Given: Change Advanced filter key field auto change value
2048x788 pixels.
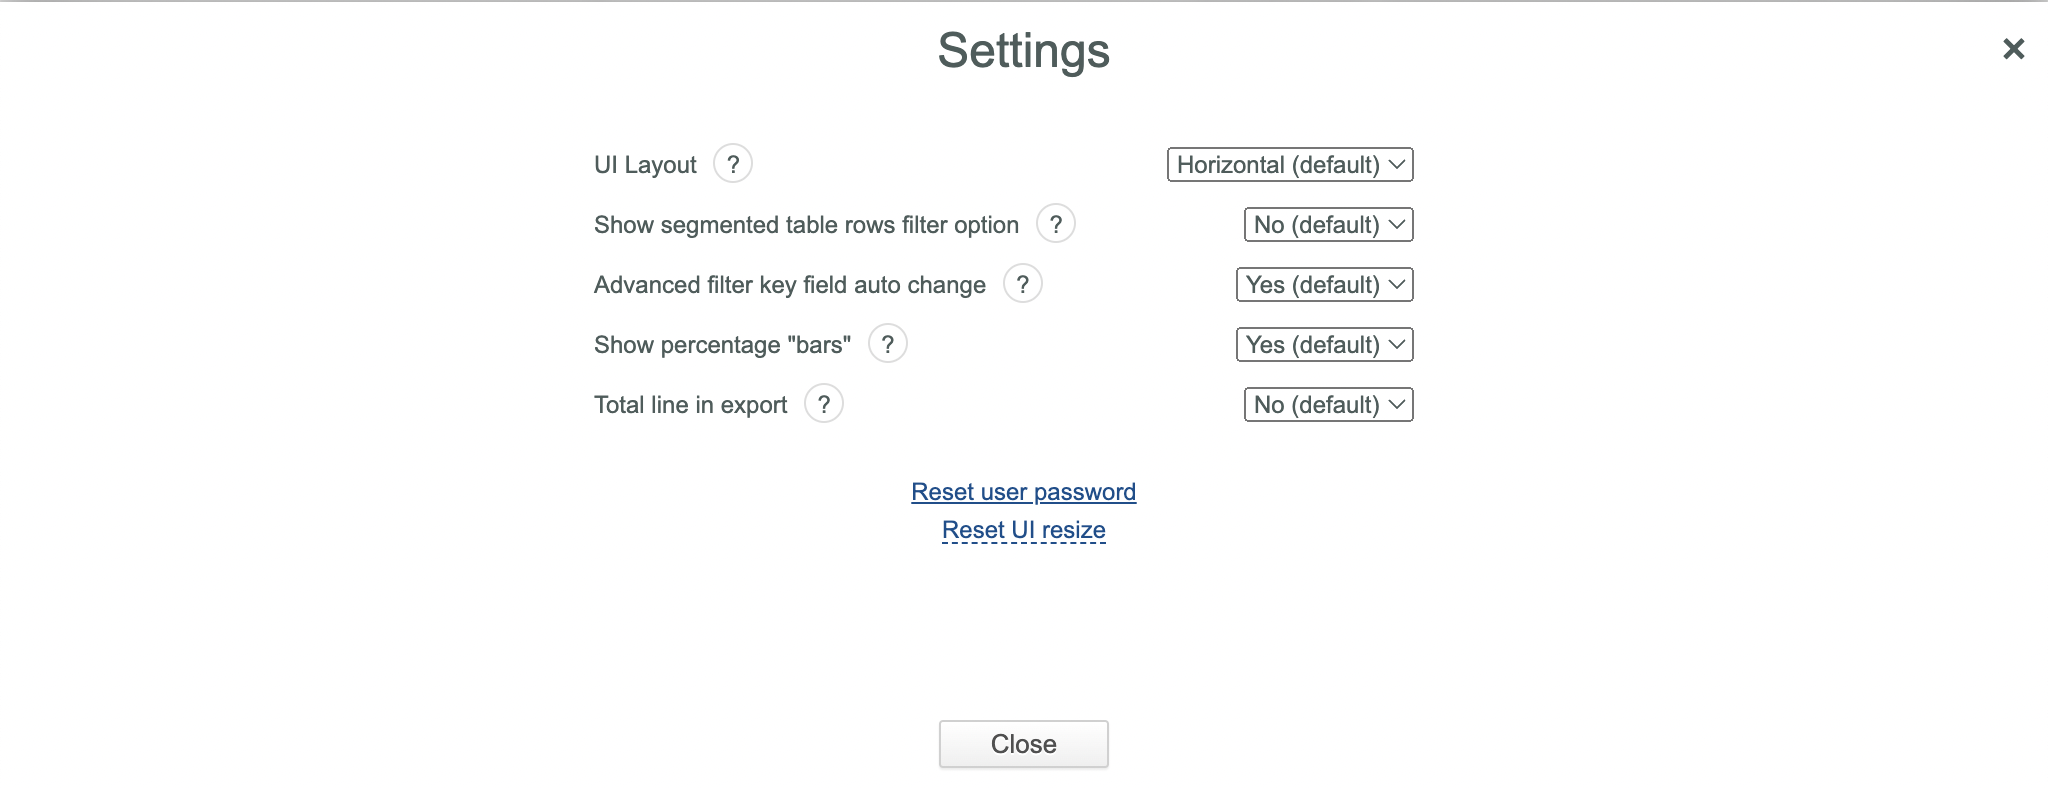Looking at the screenshot, I should pyautogui.click(x=1325, y=285).
